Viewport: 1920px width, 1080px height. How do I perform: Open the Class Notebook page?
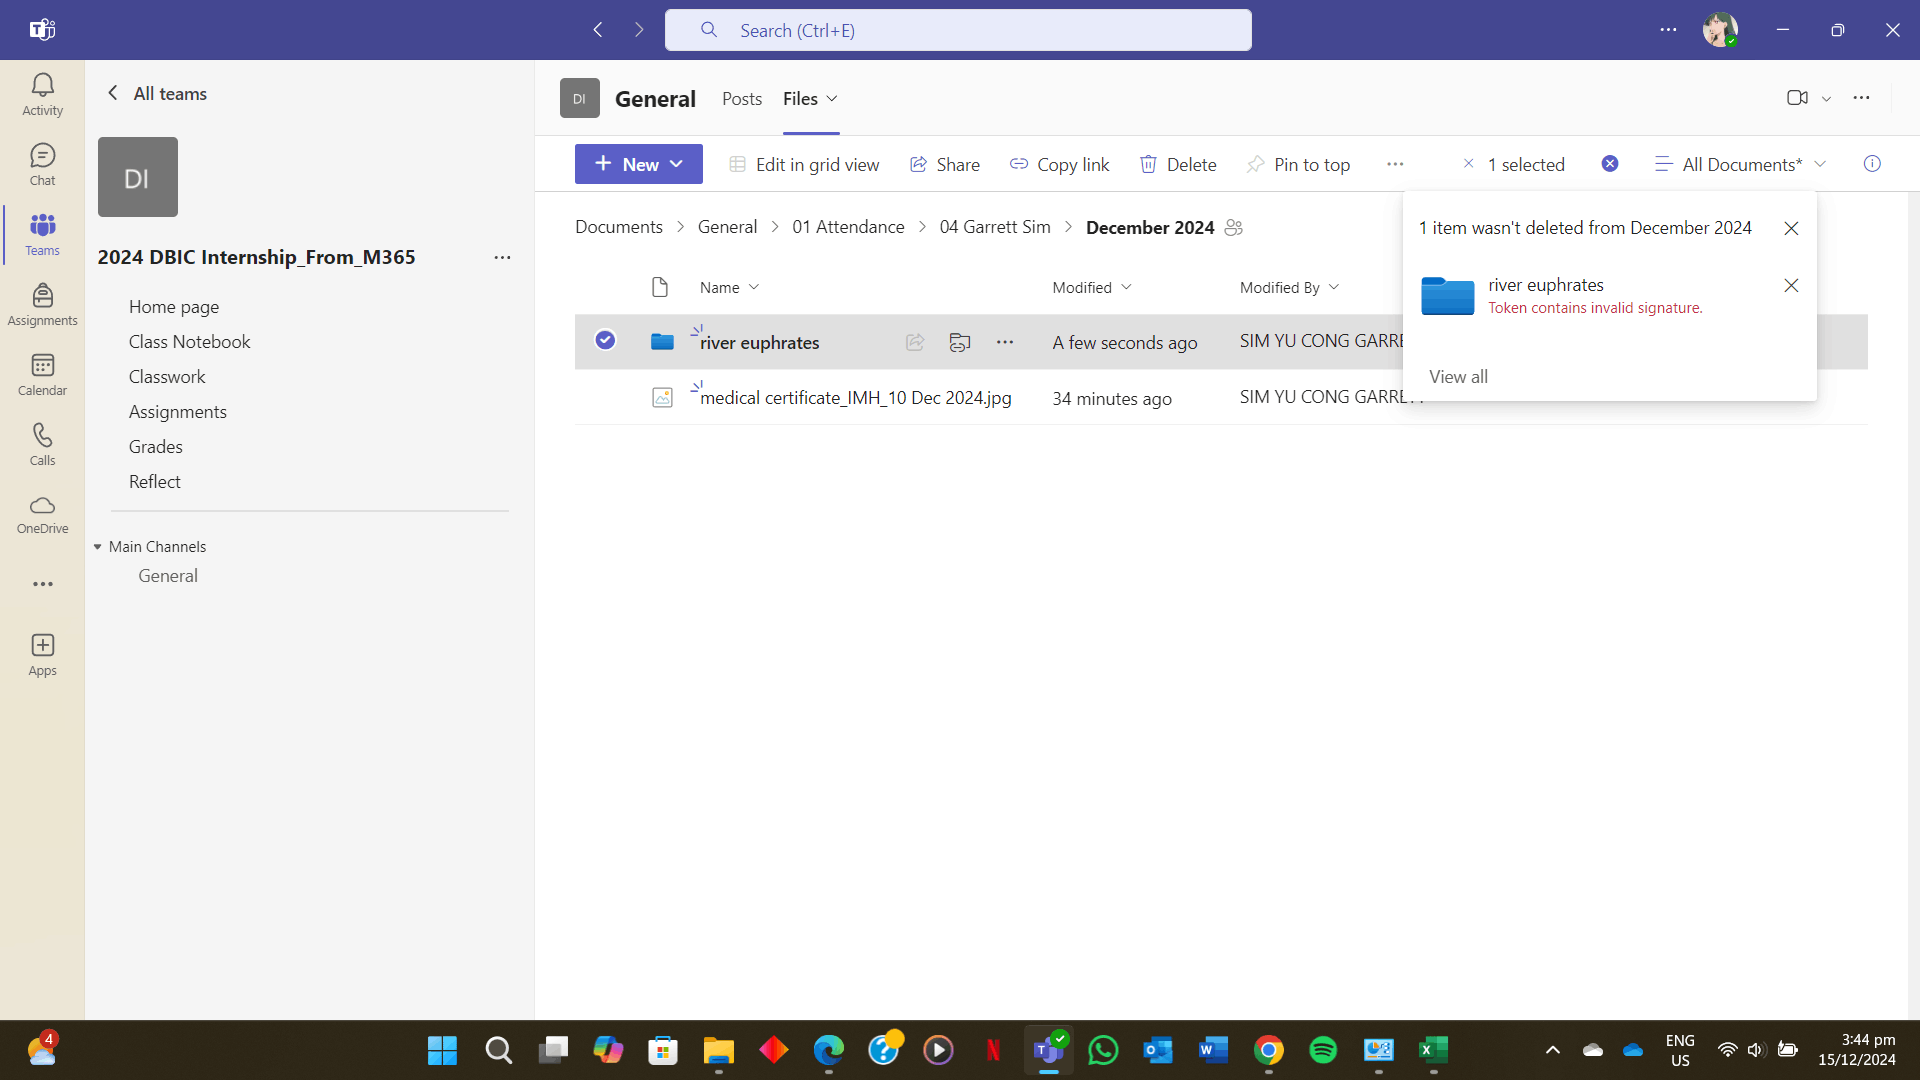(189, 342)
